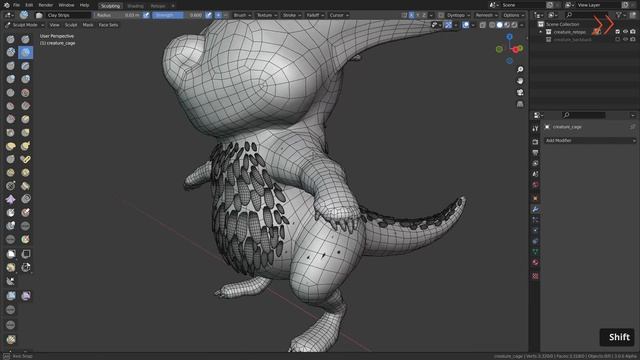Toggle viewport overlays button

click(x=466, y=25)
